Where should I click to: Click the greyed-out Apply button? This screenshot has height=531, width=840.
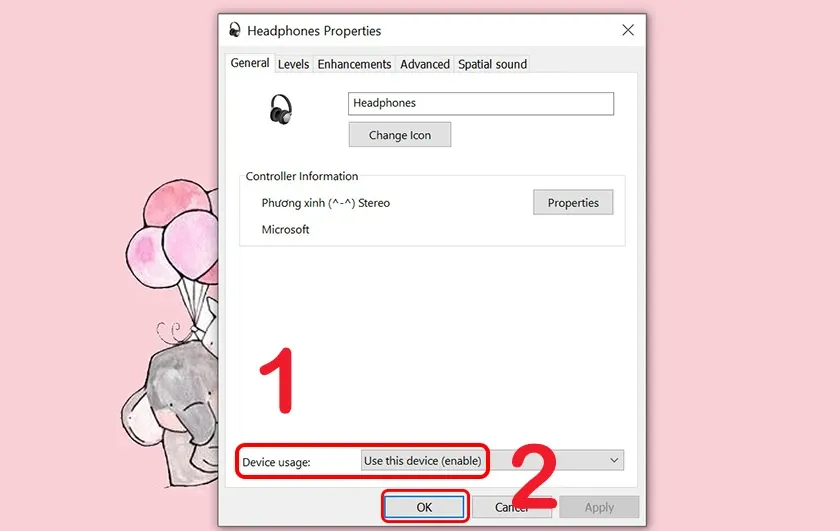(x=599, y=507)
